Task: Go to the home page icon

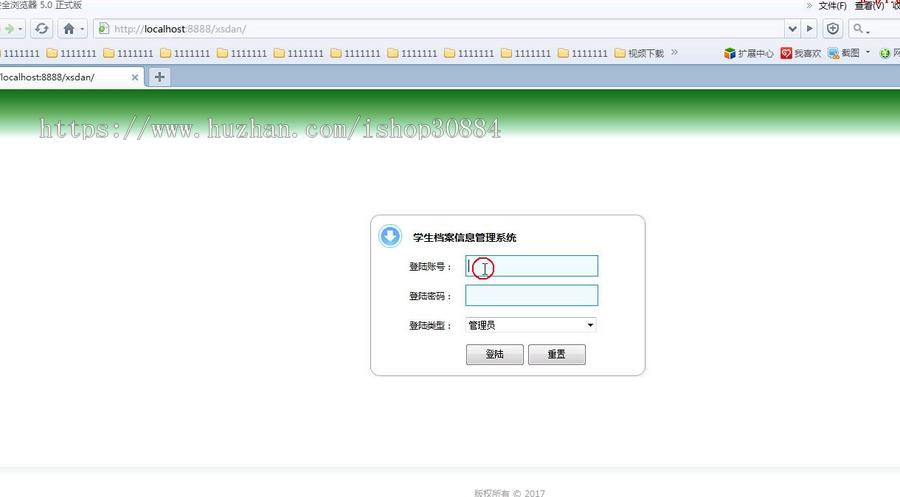Action: (x=69, y=29)
